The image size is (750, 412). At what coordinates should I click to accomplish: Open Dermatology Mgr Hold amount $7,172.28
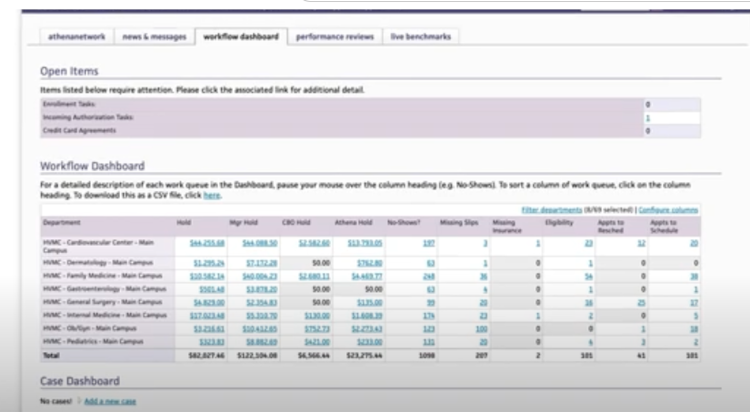[262, 263]
